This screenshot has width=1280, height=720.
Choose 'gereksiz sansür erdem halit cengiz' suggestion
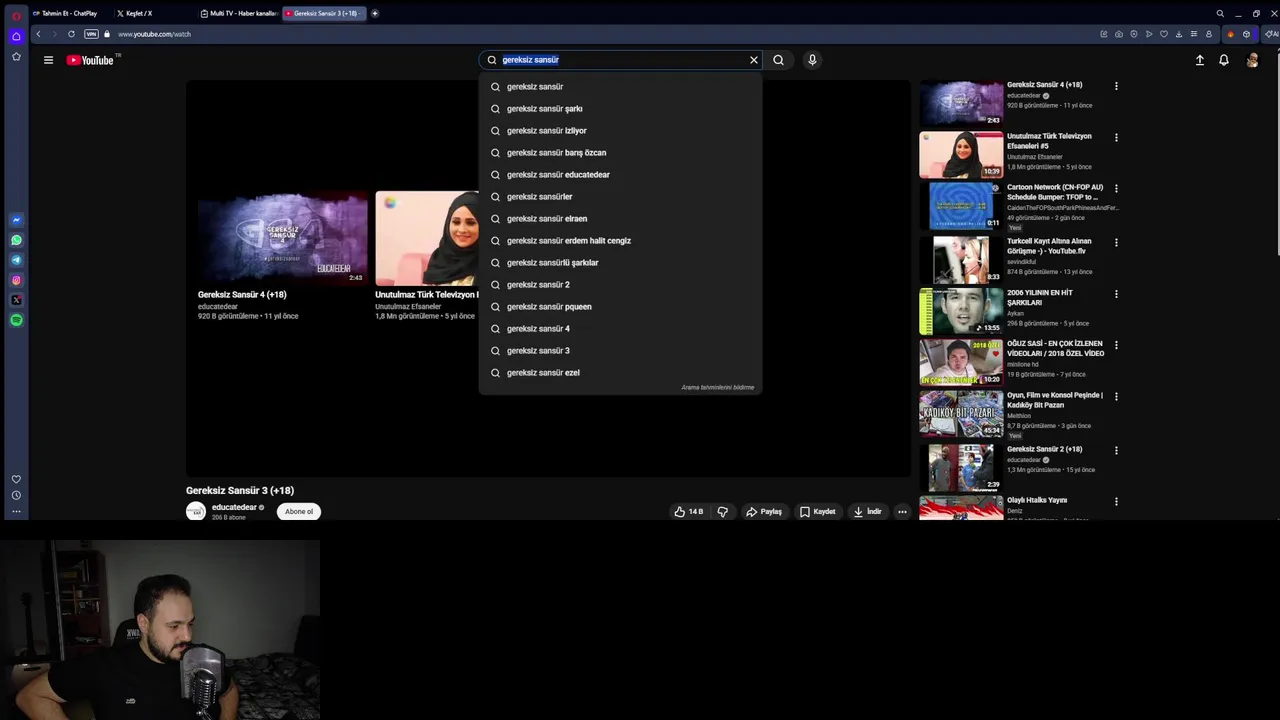[x=620, y=241]
